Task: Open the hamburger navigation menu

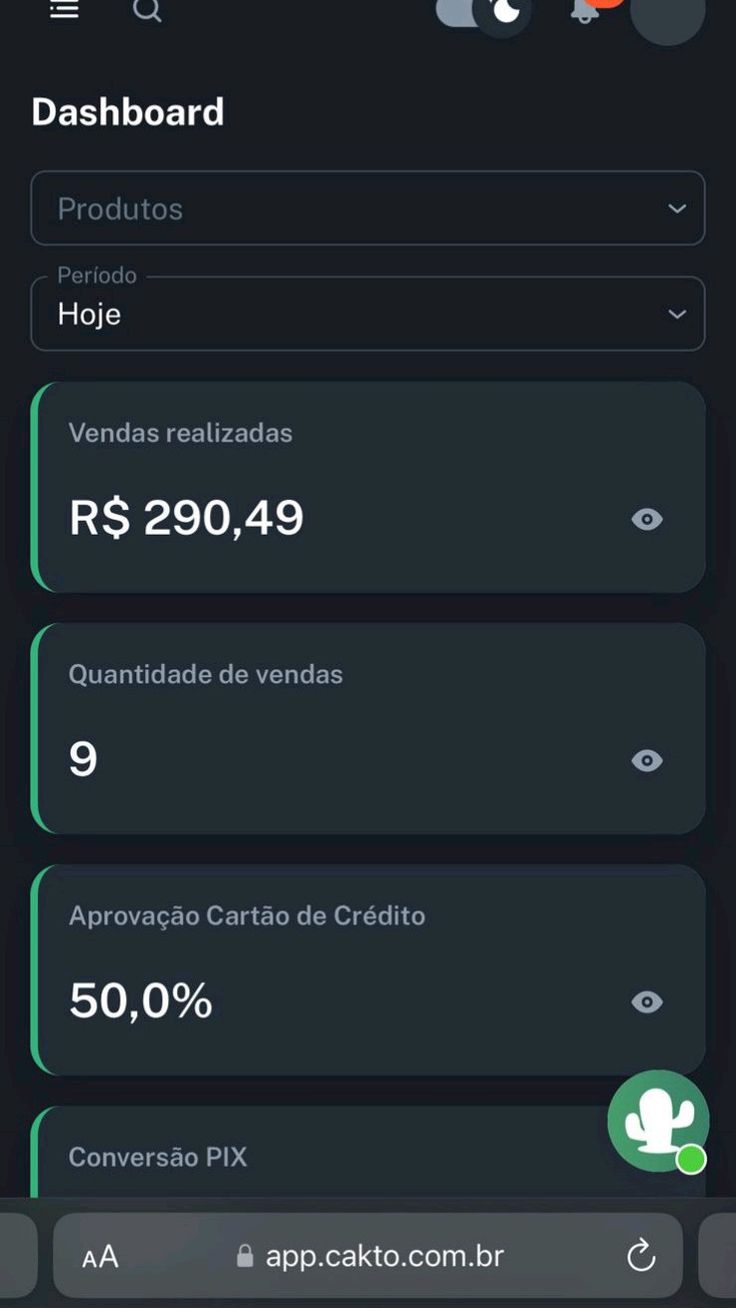Action: click(x=65, y=9)
